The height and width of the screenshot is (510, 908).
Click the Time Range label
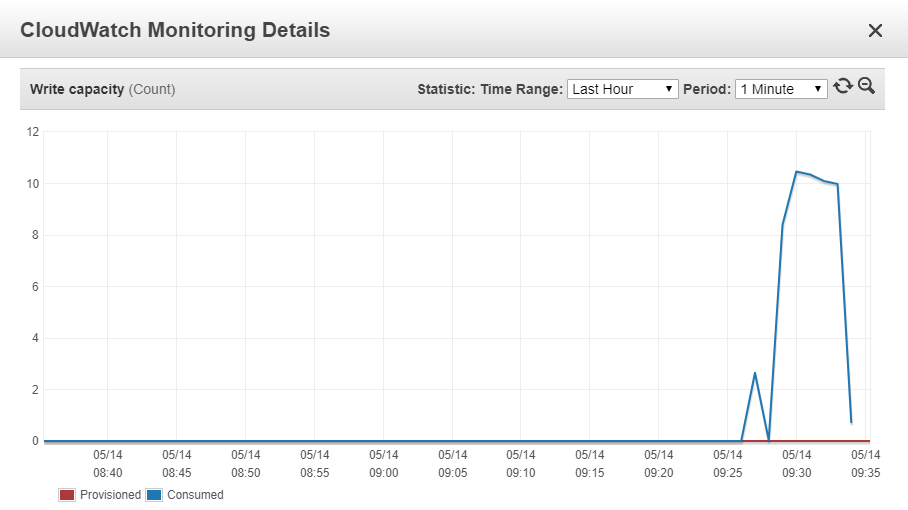coord(522,89)
